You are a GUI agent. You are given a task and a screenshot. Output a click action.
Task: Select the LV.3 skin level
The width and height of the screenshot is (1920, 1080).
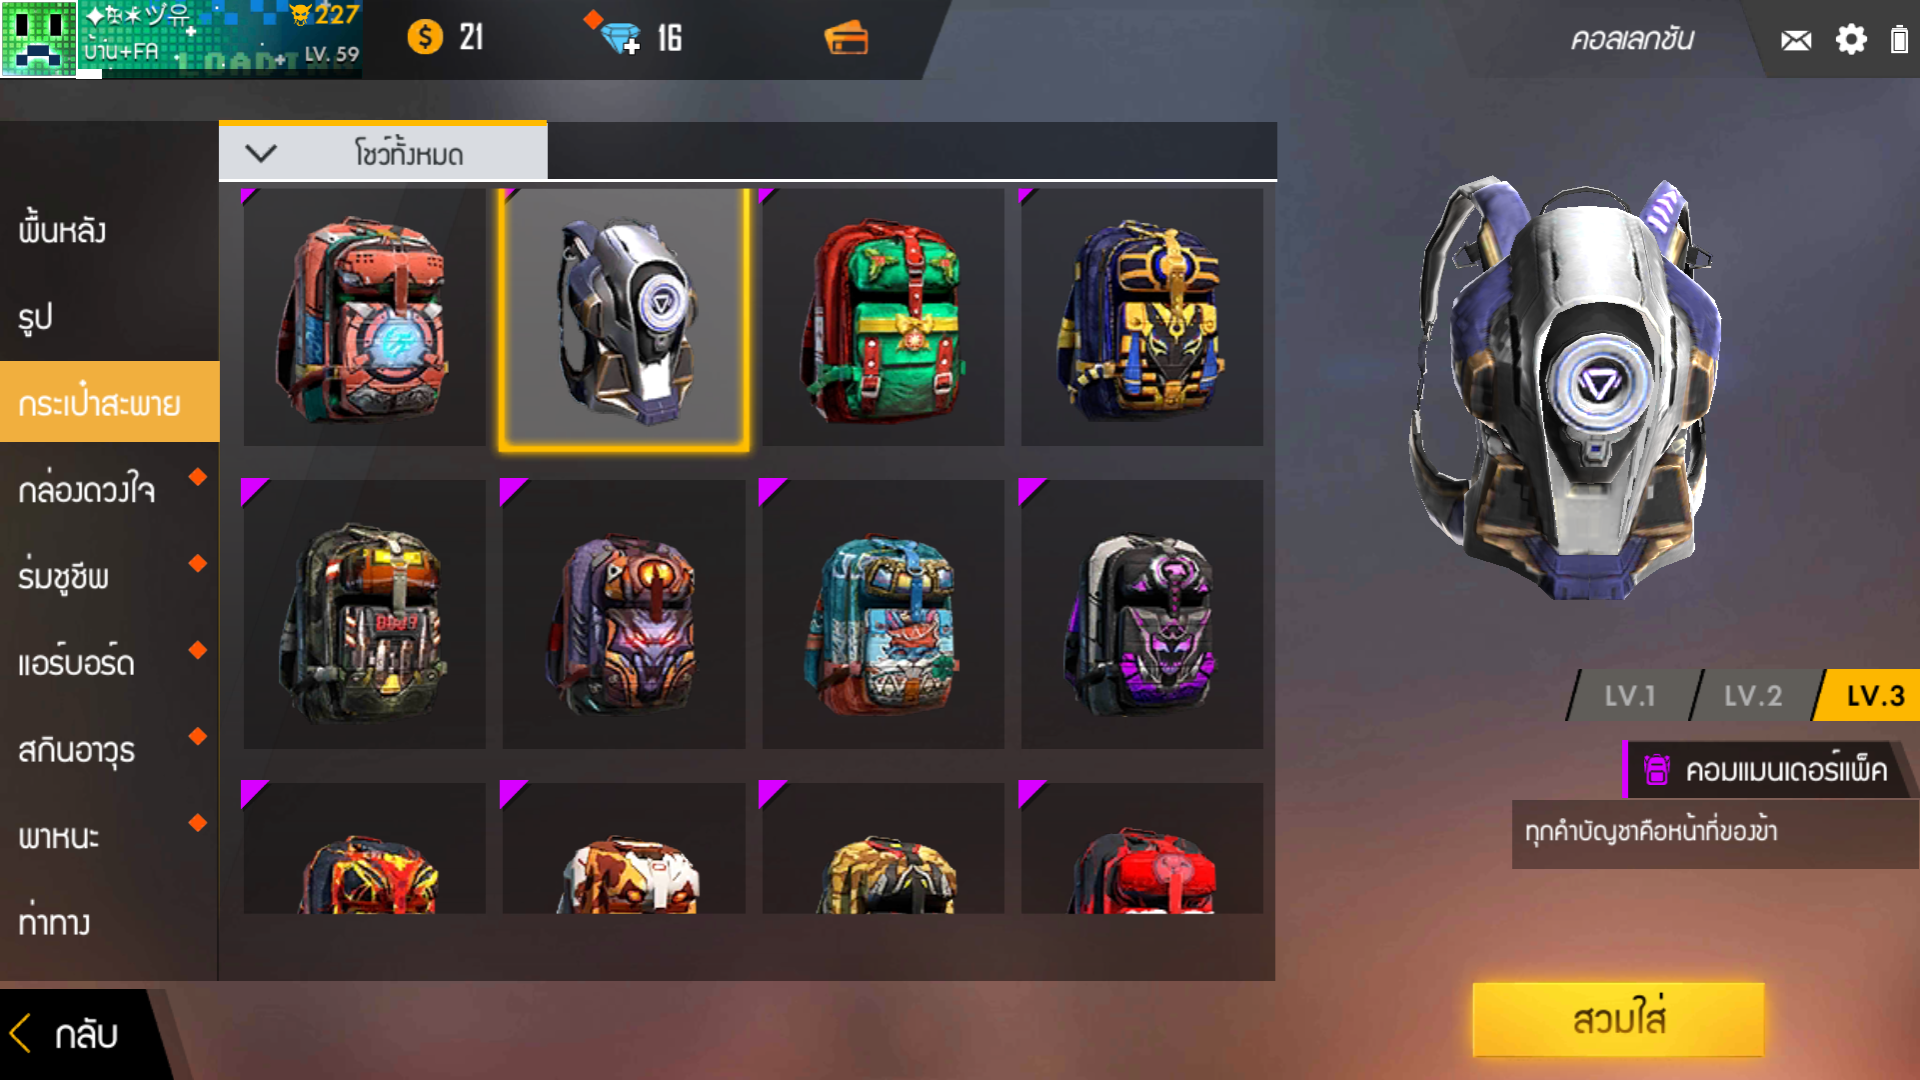(x=1870, y=695)
